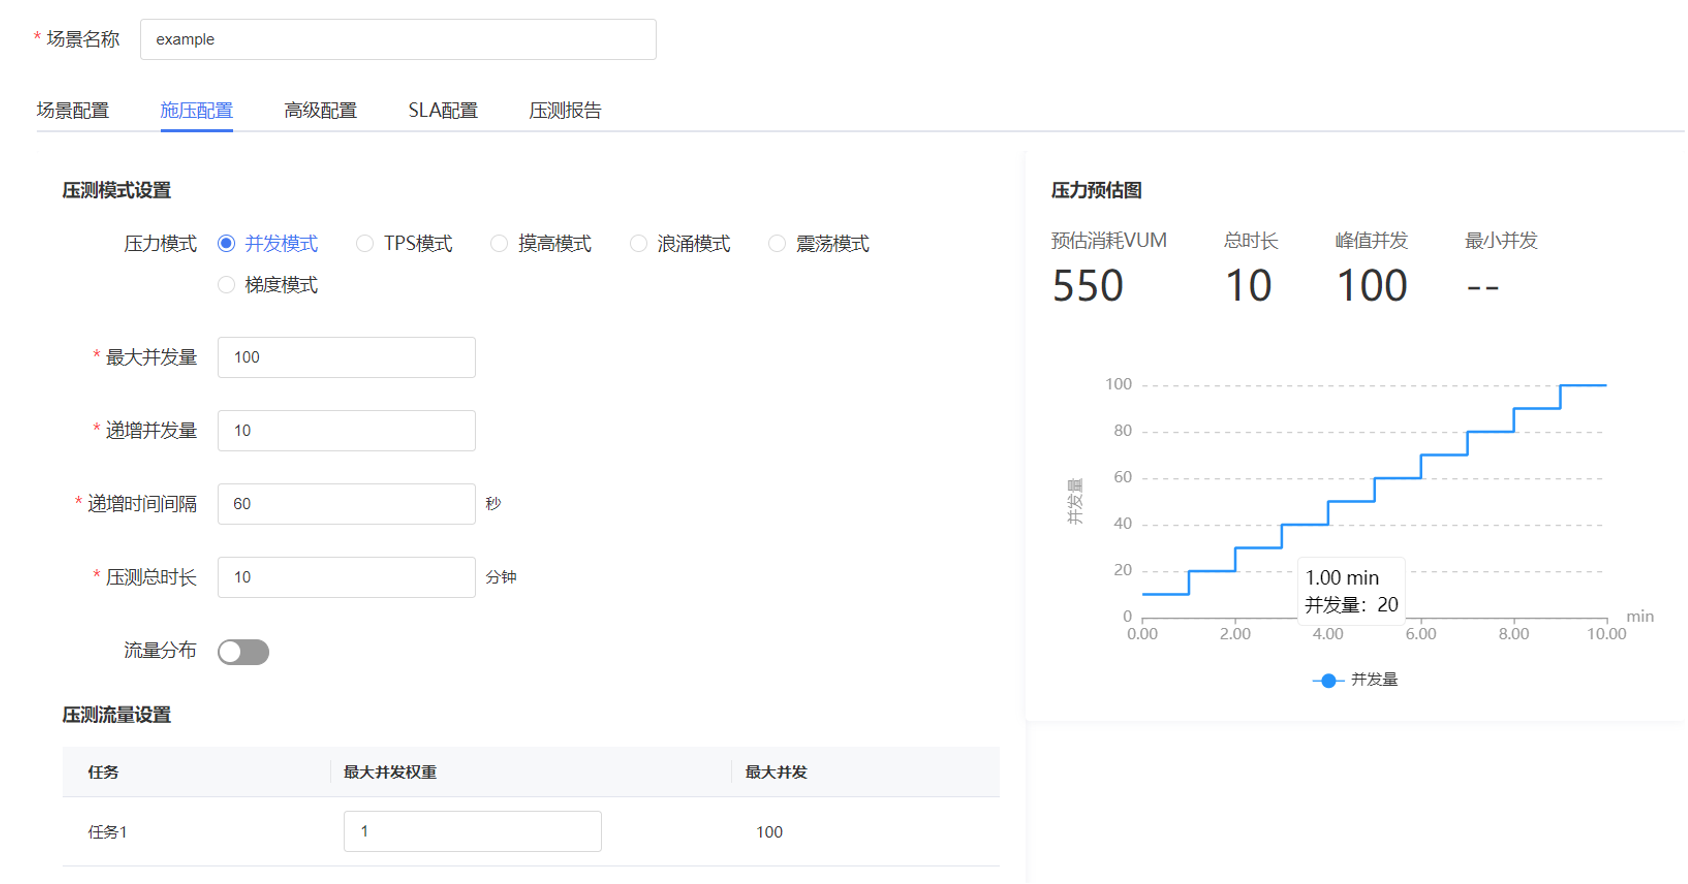Switch to the 场景配置 tab
The image size is (1688, 884).
tap(73, 110)
